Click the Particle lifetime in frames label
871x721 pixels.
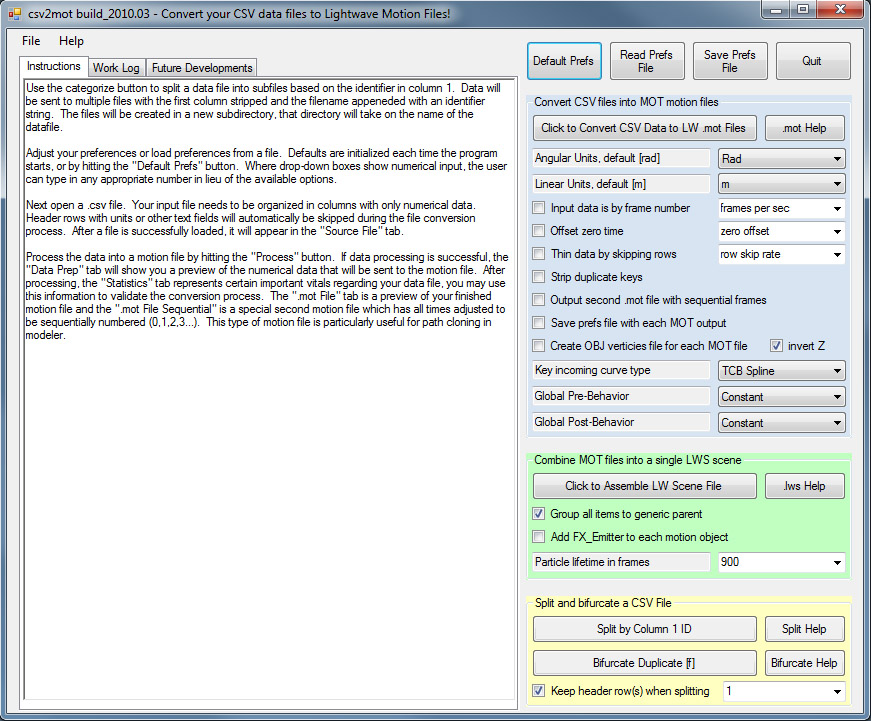click(x=621, y=562)
